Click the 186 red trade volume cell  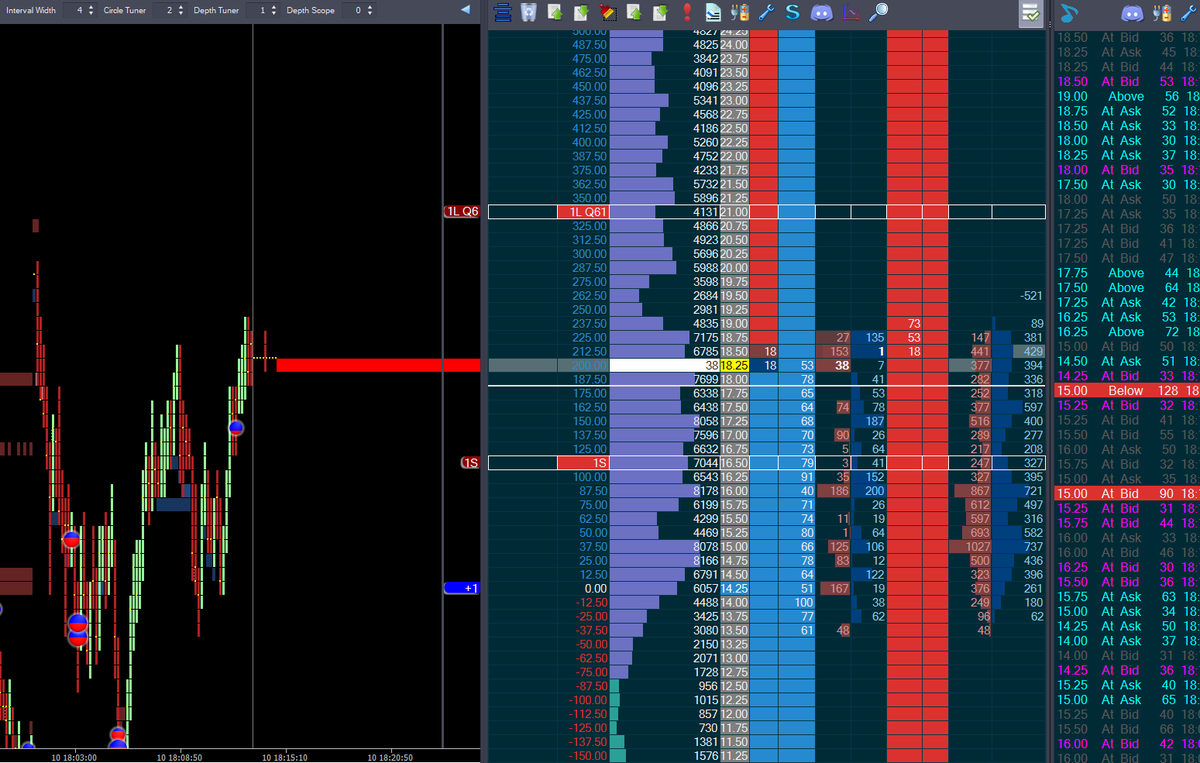tap(833, 491)
